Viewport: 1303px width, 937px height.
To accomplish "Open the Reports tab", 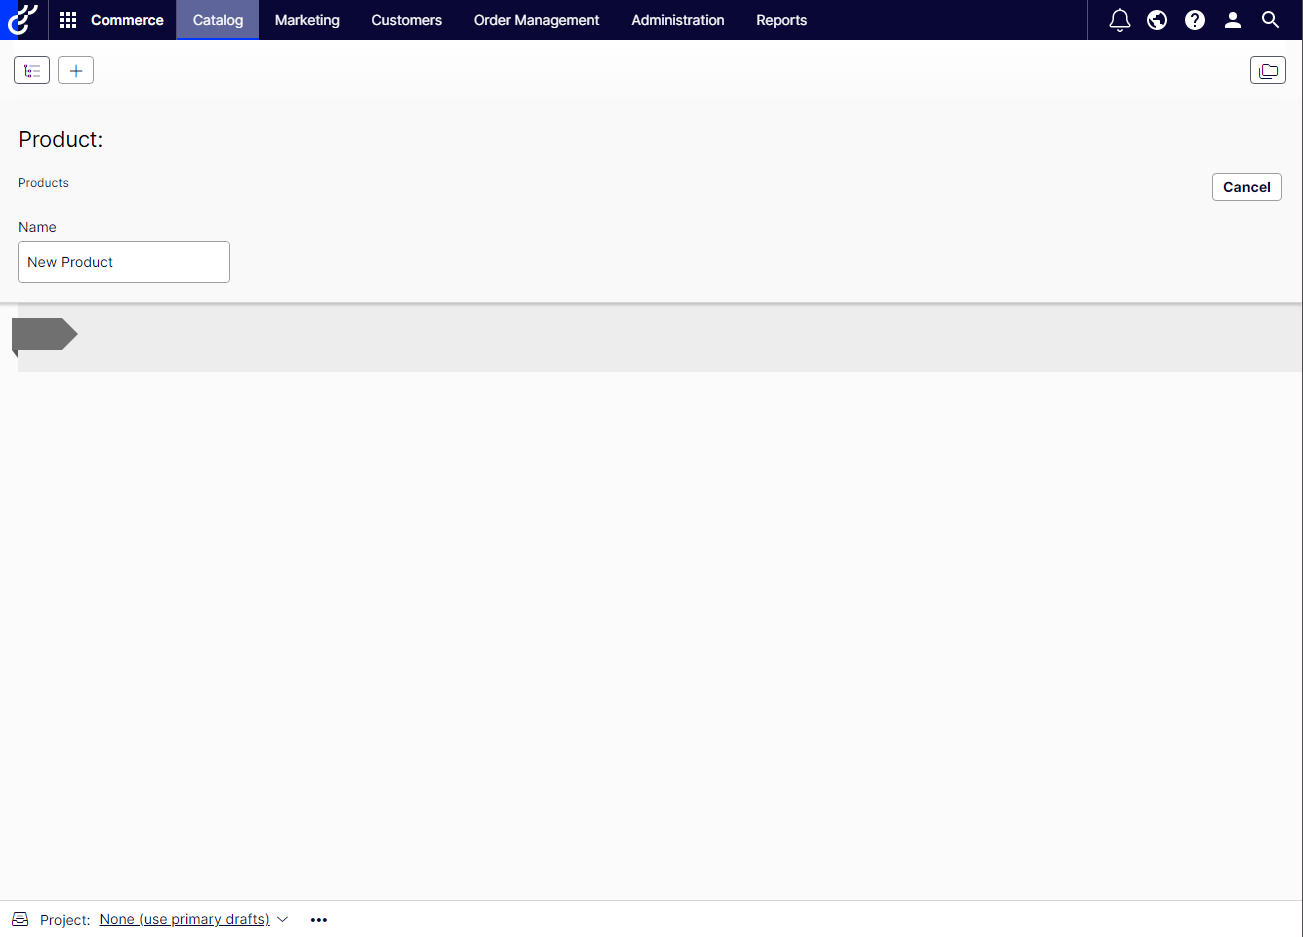I will click(x=781, y=20).
